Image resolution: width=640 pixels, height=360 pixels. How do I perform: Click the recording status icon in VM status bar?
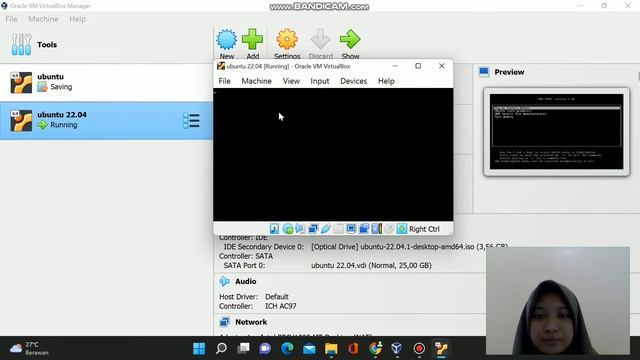[364, 229]
